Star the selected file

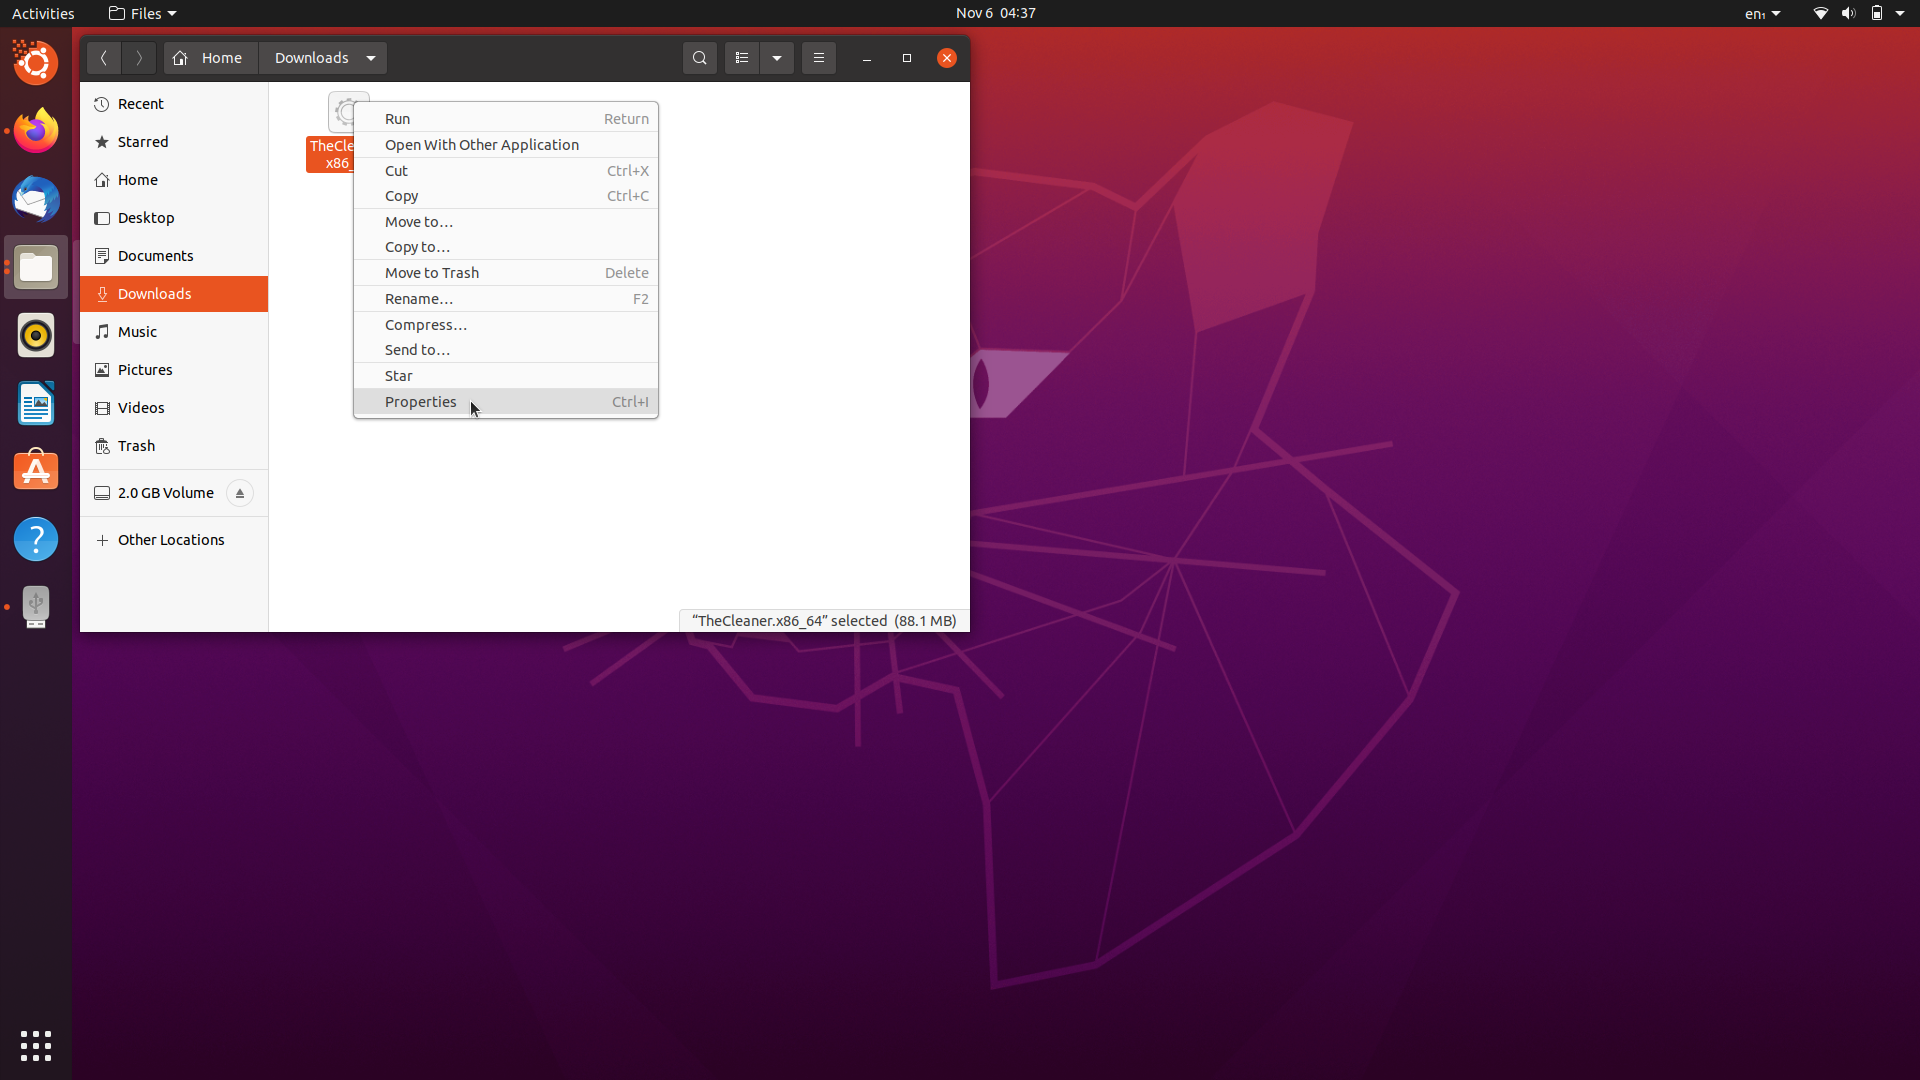(506, 376)
